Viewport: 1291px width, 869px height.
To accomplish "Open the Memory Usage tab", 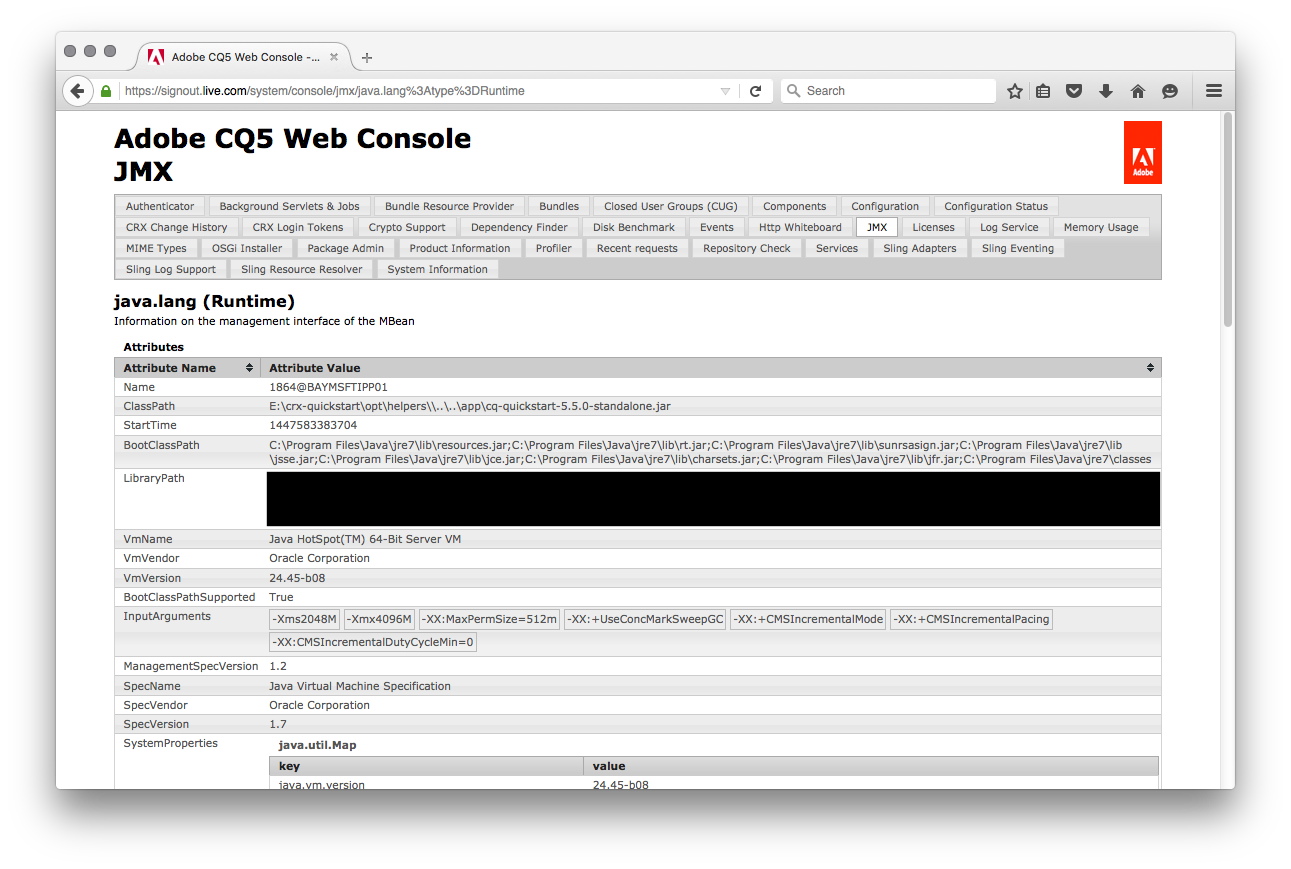I will [1100, 227].
